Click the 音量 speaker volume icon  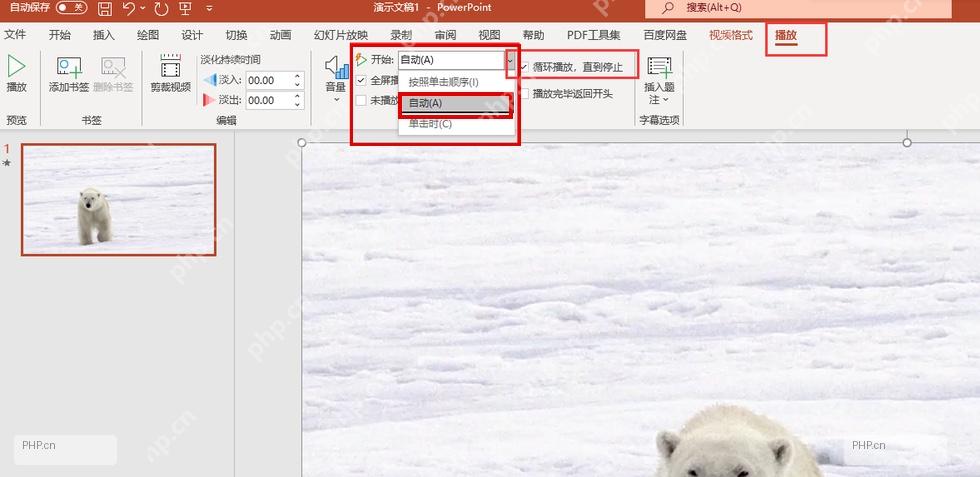336,66
